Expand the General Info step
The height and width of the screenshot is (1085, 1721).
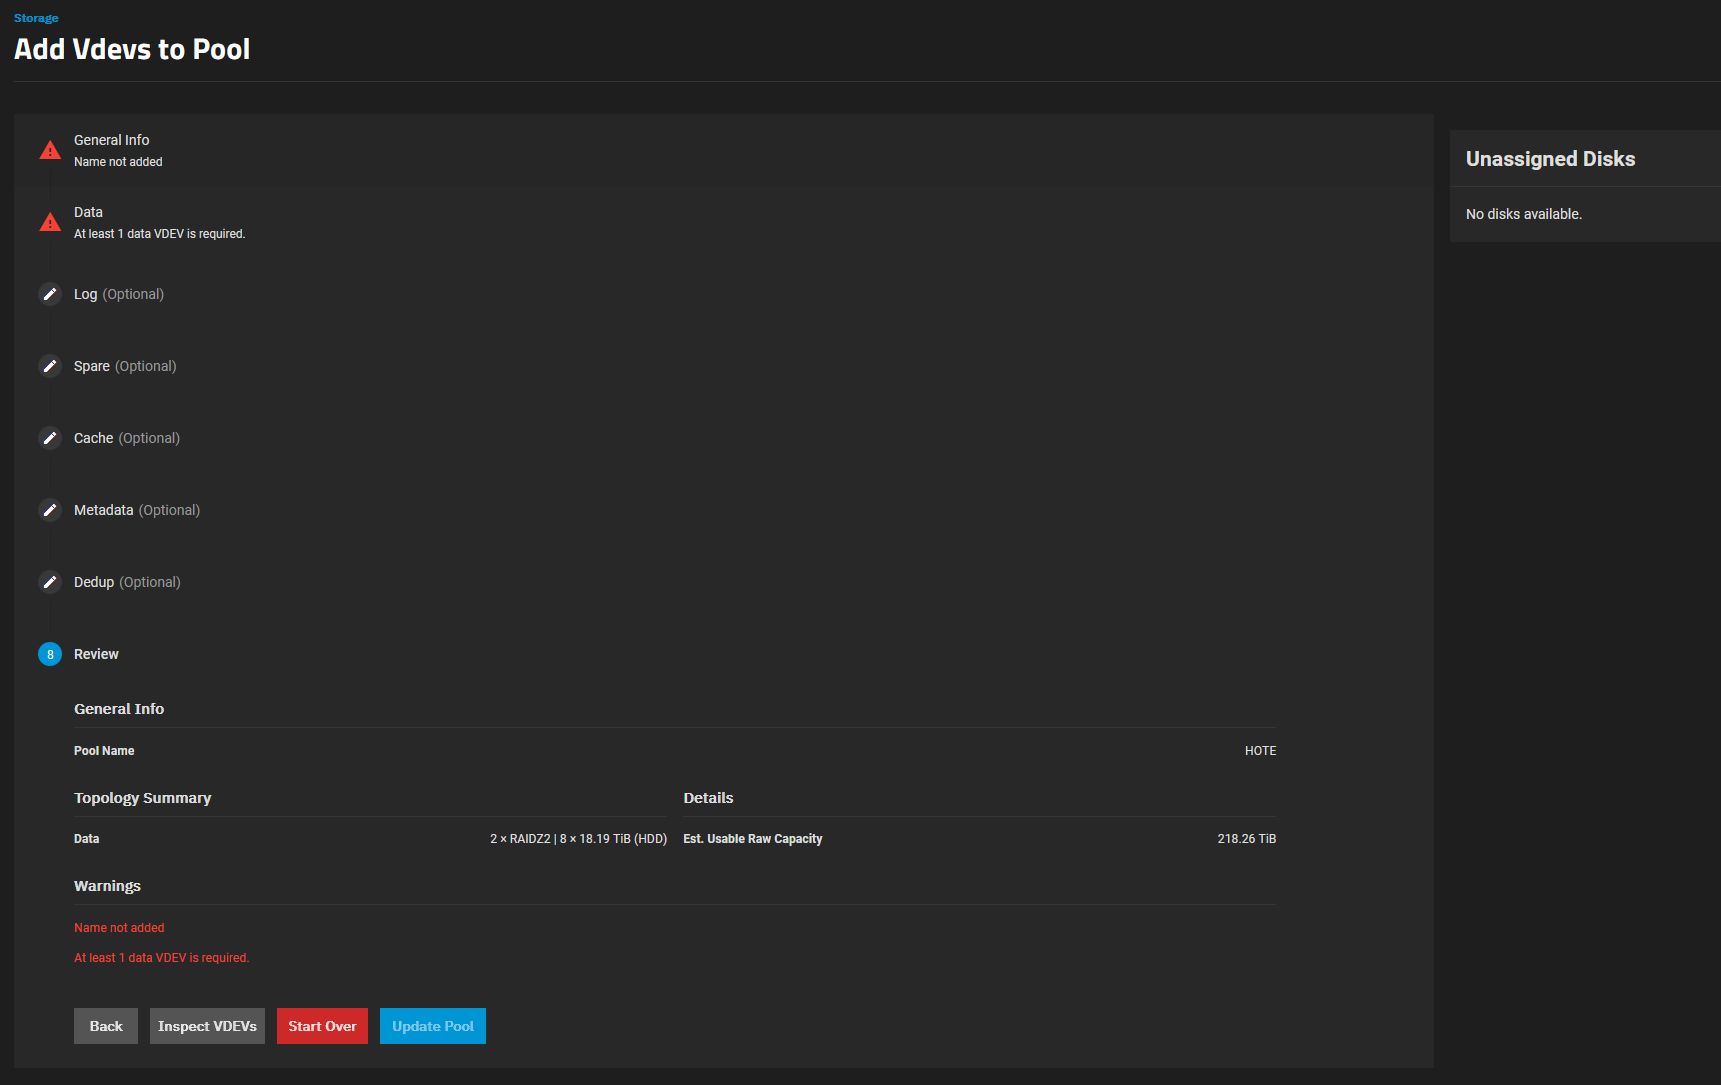coord(112,141)
